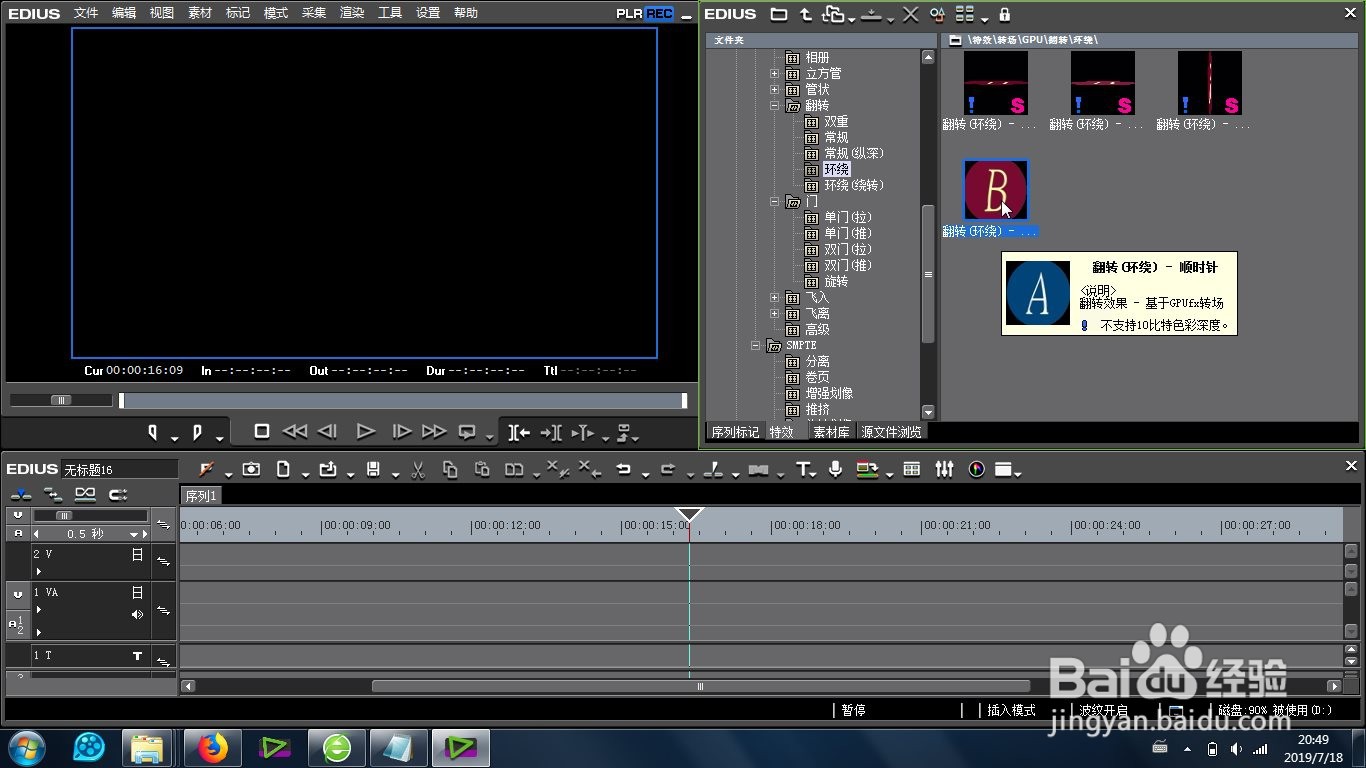Click the Paste icon in timeline toolbar
This screenshot has width=1366, height=768.
[x=482, y=469]
